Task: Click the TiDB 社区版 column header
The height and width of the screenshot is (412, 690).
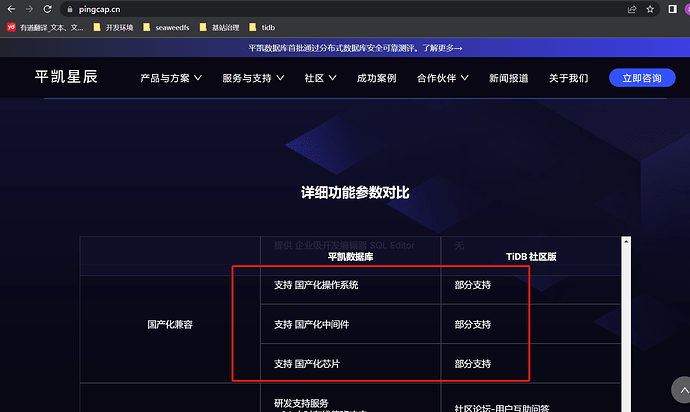Action: [531, 257]
